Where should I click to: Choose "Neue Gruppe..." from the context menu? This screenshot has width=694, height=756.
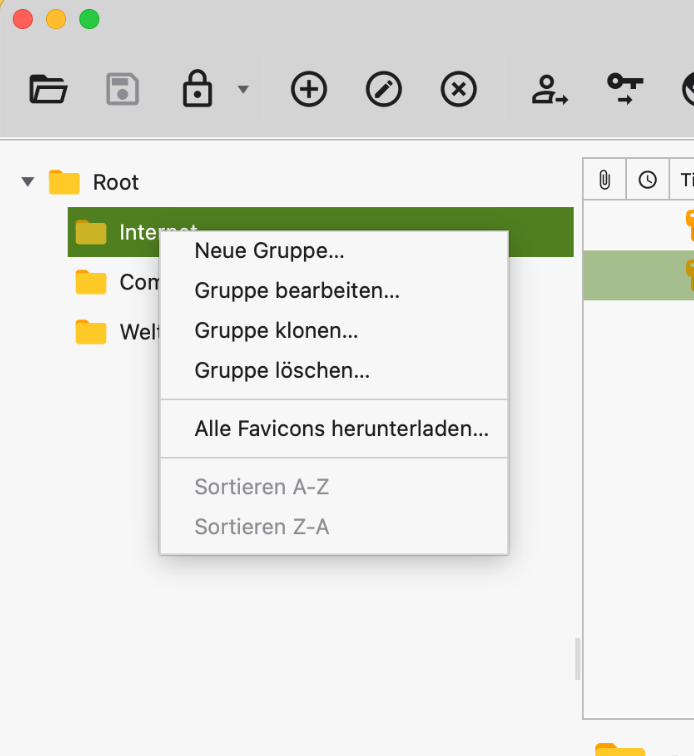(269, 251)
